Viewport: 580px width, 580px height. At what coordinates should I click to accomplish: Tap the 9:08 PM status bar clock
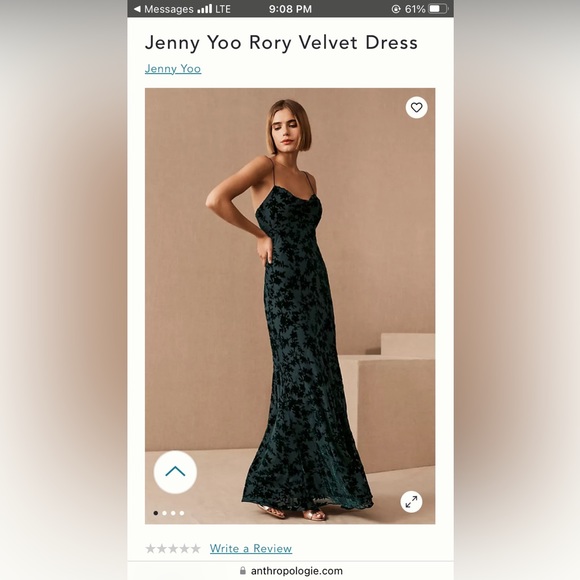click(290, 9)
